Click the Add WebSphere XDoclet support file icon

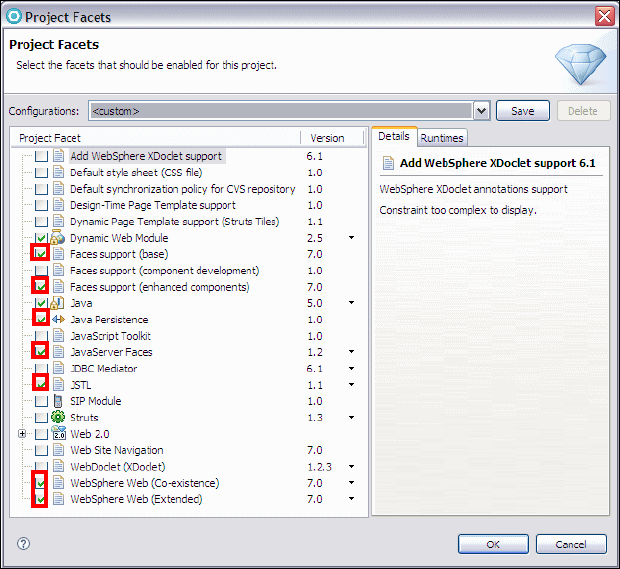tap(58, 156)
